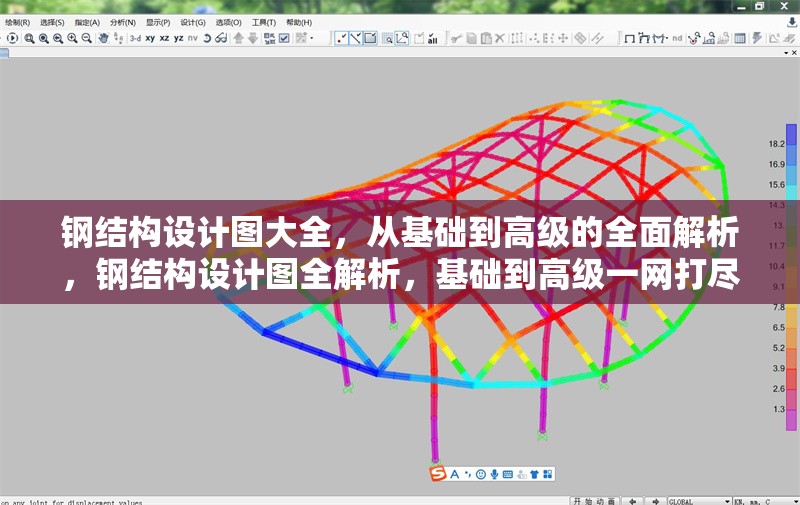800x505 pixels.
Task: Click the Run Analysis play icon
Action: (13, 38)
